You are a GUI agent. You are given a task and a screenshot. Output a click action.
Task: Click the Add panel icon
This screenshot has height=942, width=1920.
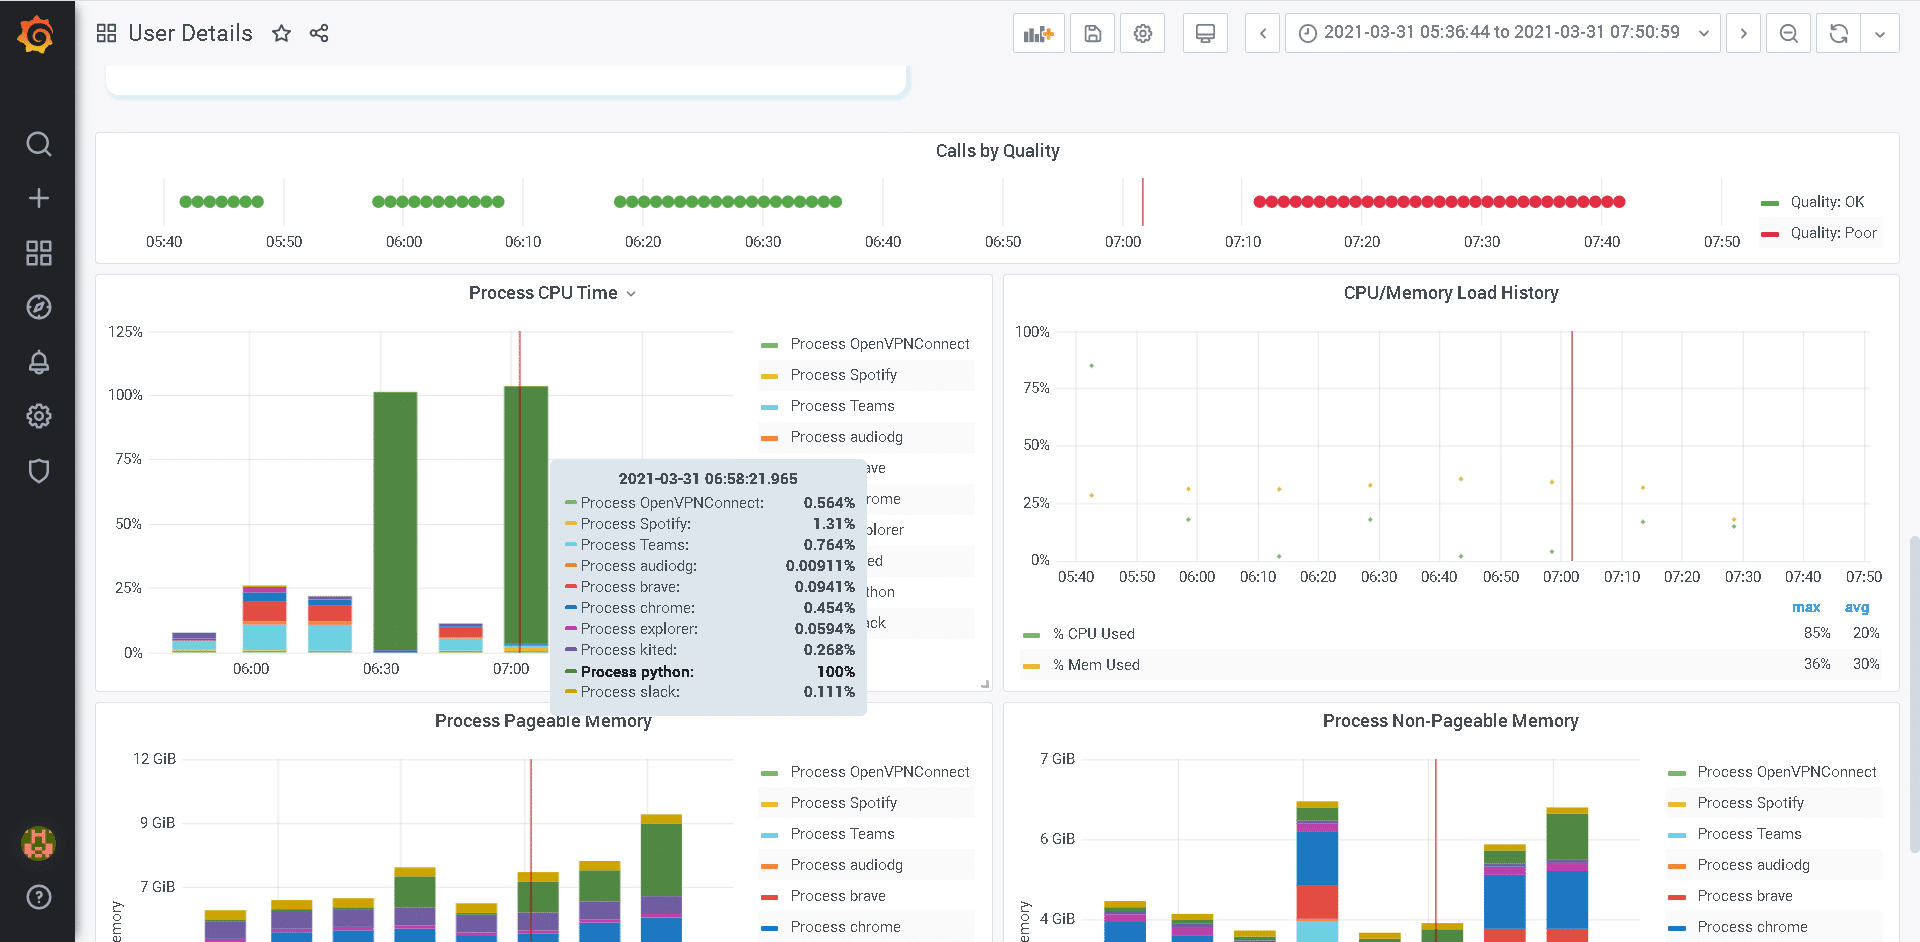[1038, 33]
